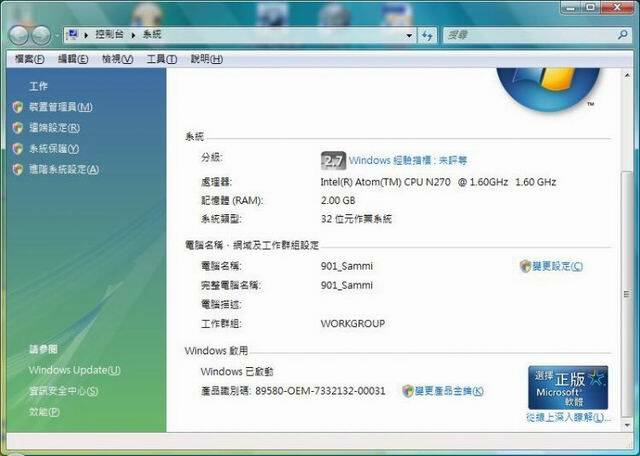Click the Back navigation arrow button
Image resolution: width=640 pixels, height=456 pixels.
18,36
